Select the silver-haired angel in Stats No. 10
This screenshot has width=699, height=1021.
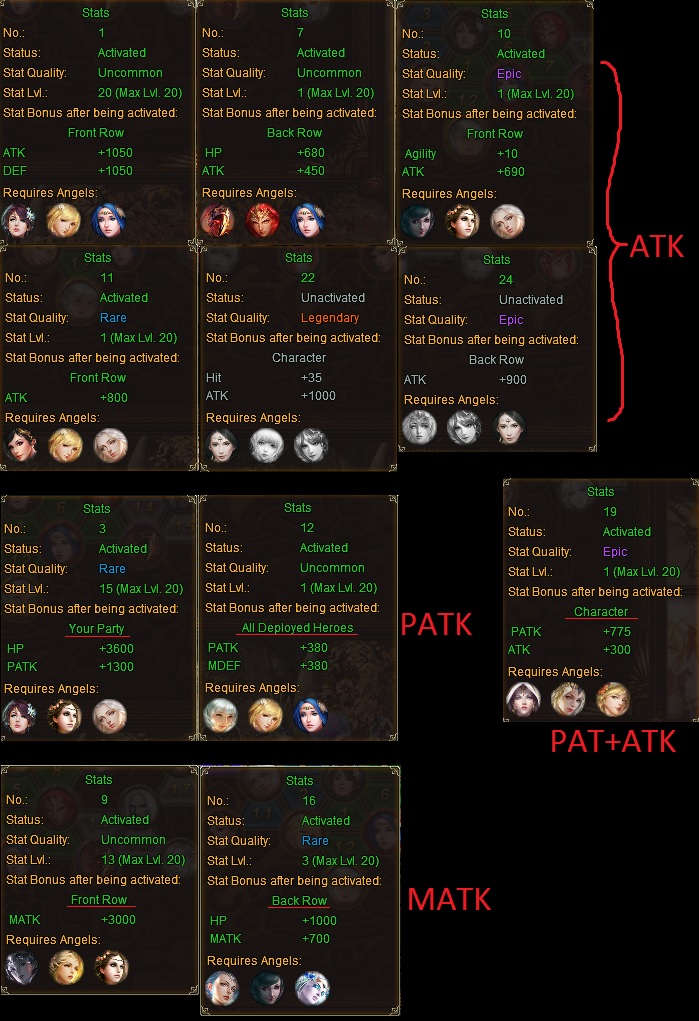pos(507,221)
